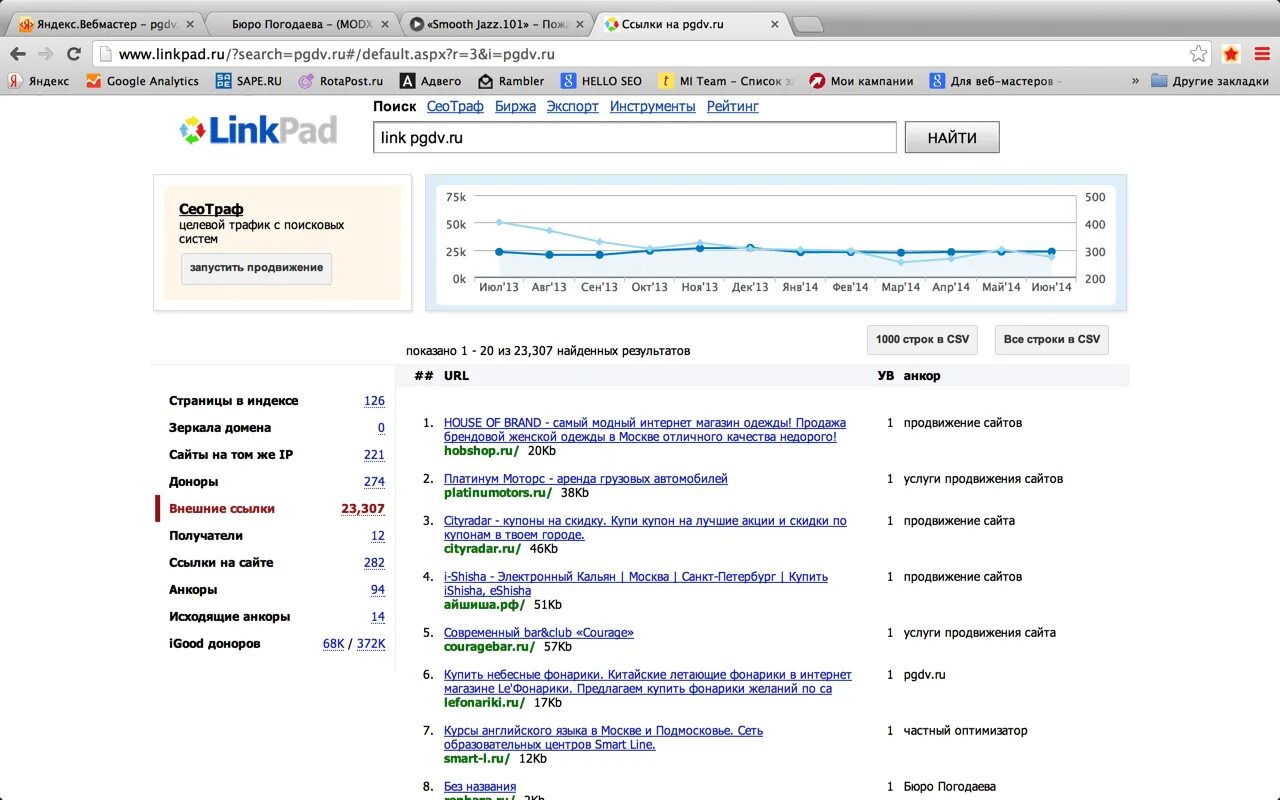
Task: Click the Дек'13 data point on chart
Action: point(750,248)
